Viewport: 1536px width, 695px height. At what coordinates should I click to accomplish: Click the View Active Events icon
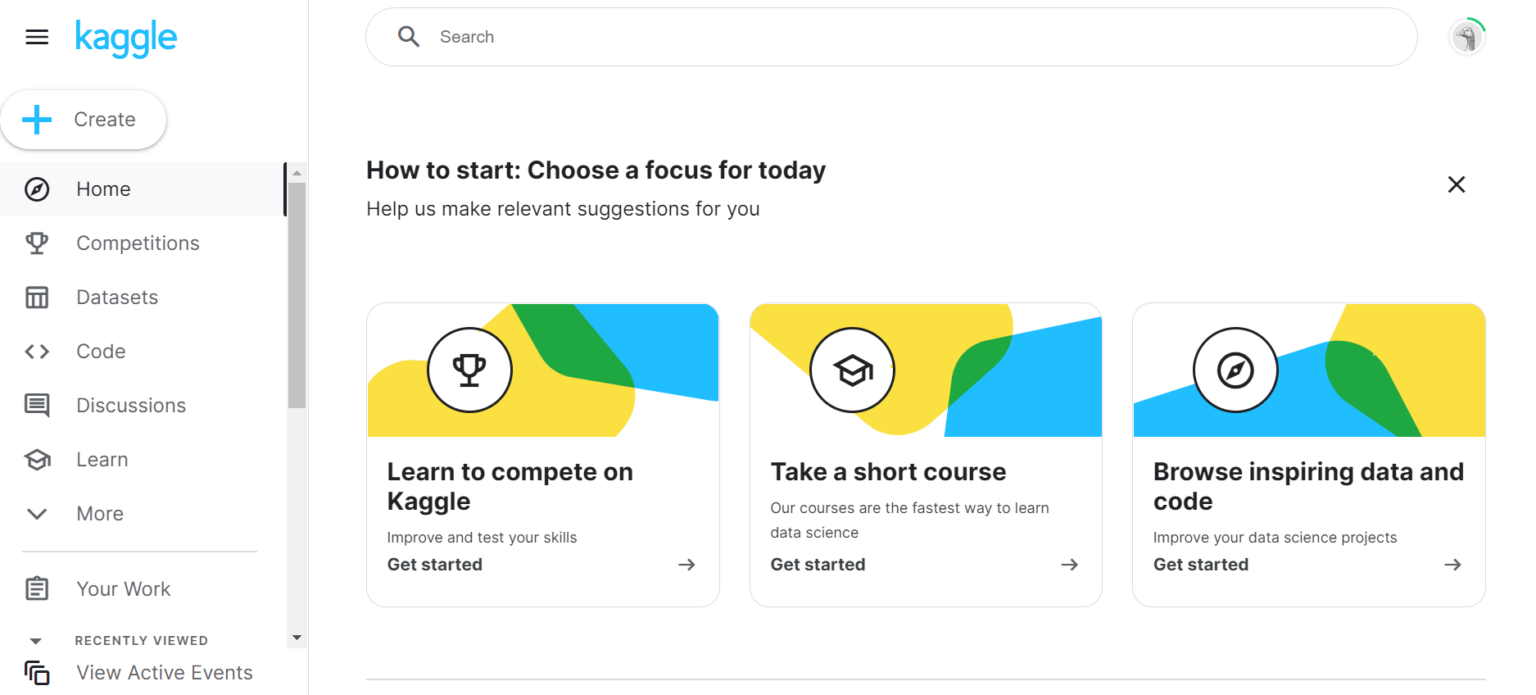[37, 673]
